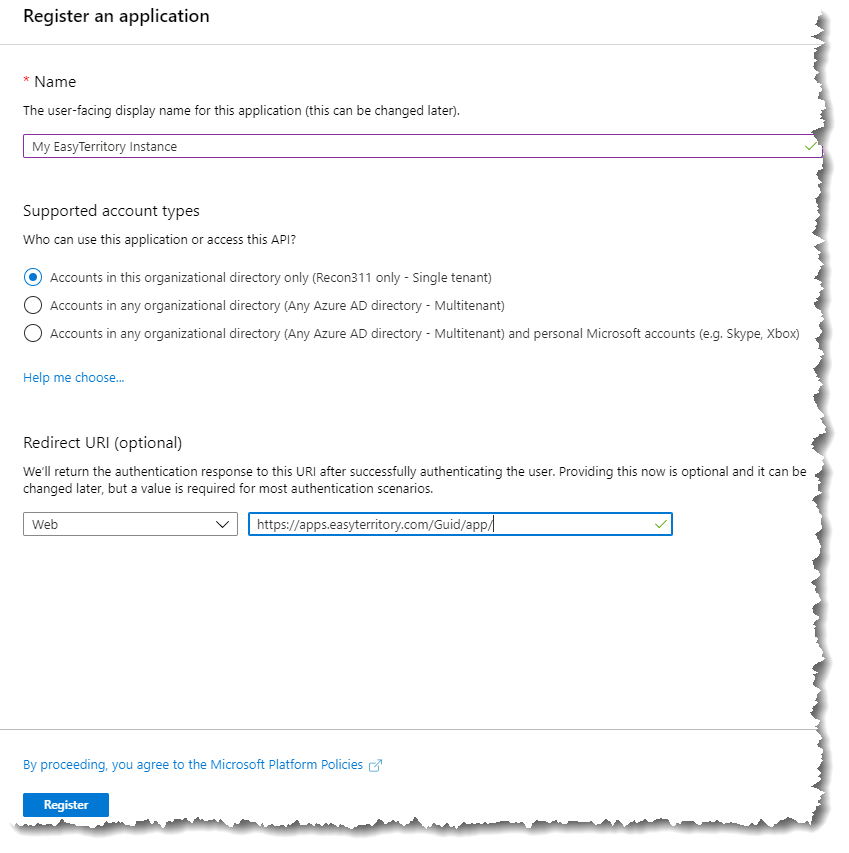Click the Register an application heading

tap(116, 16)
